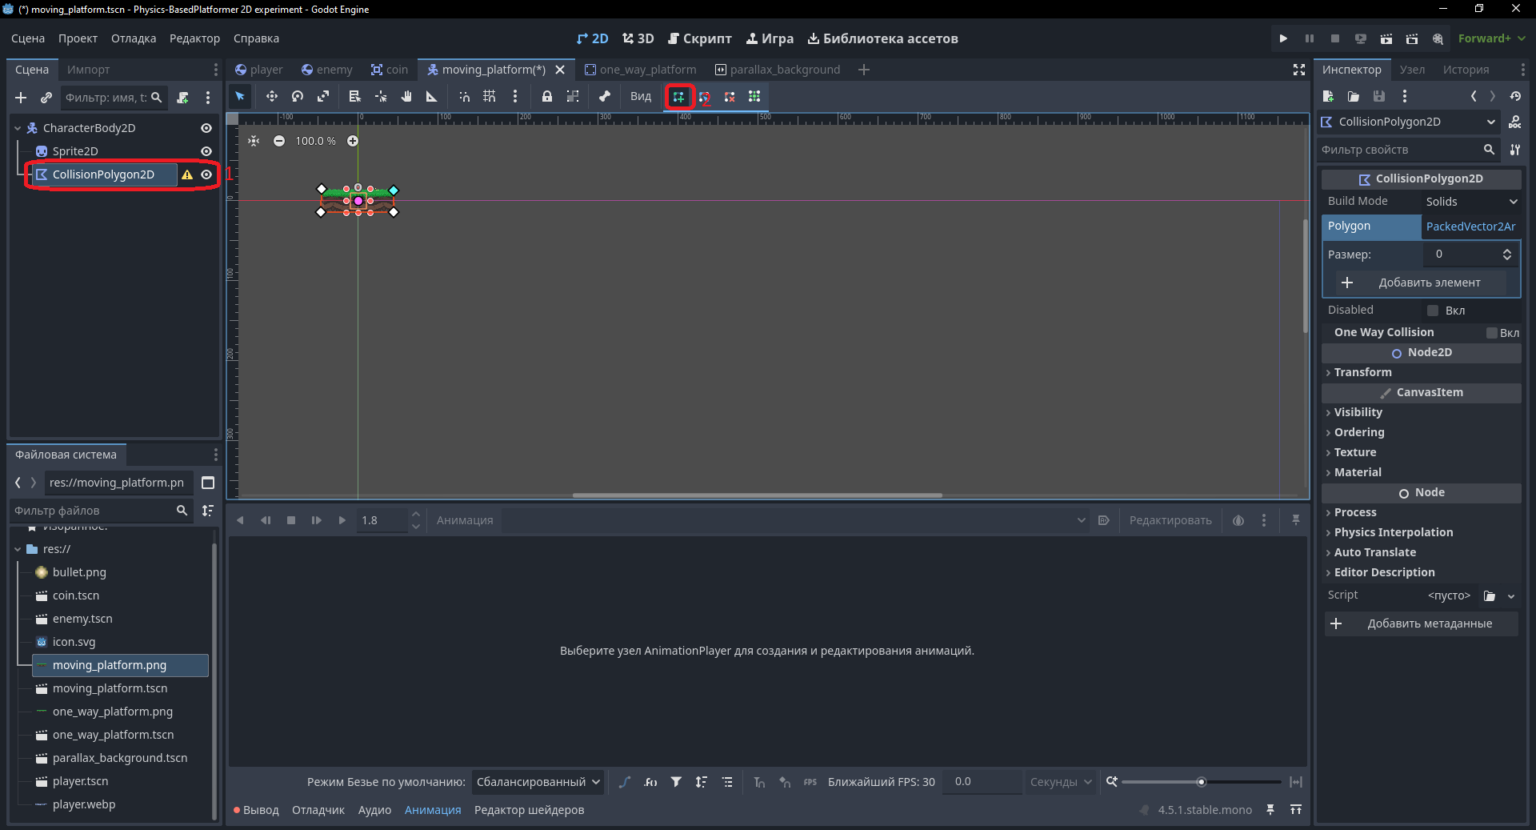Viewport: 1536px width, 830px height.
Task: Click the delete polygon points tool
Action: [729, 97]
